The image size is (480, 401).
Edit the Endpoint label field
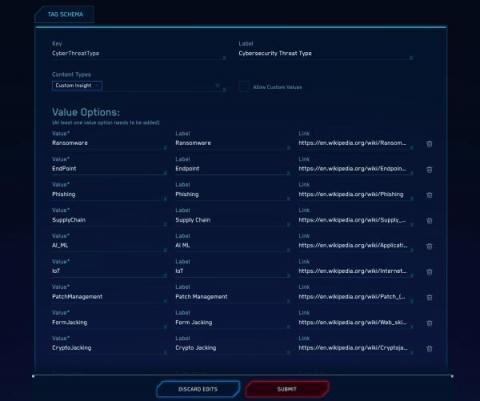tap(233, 169)
